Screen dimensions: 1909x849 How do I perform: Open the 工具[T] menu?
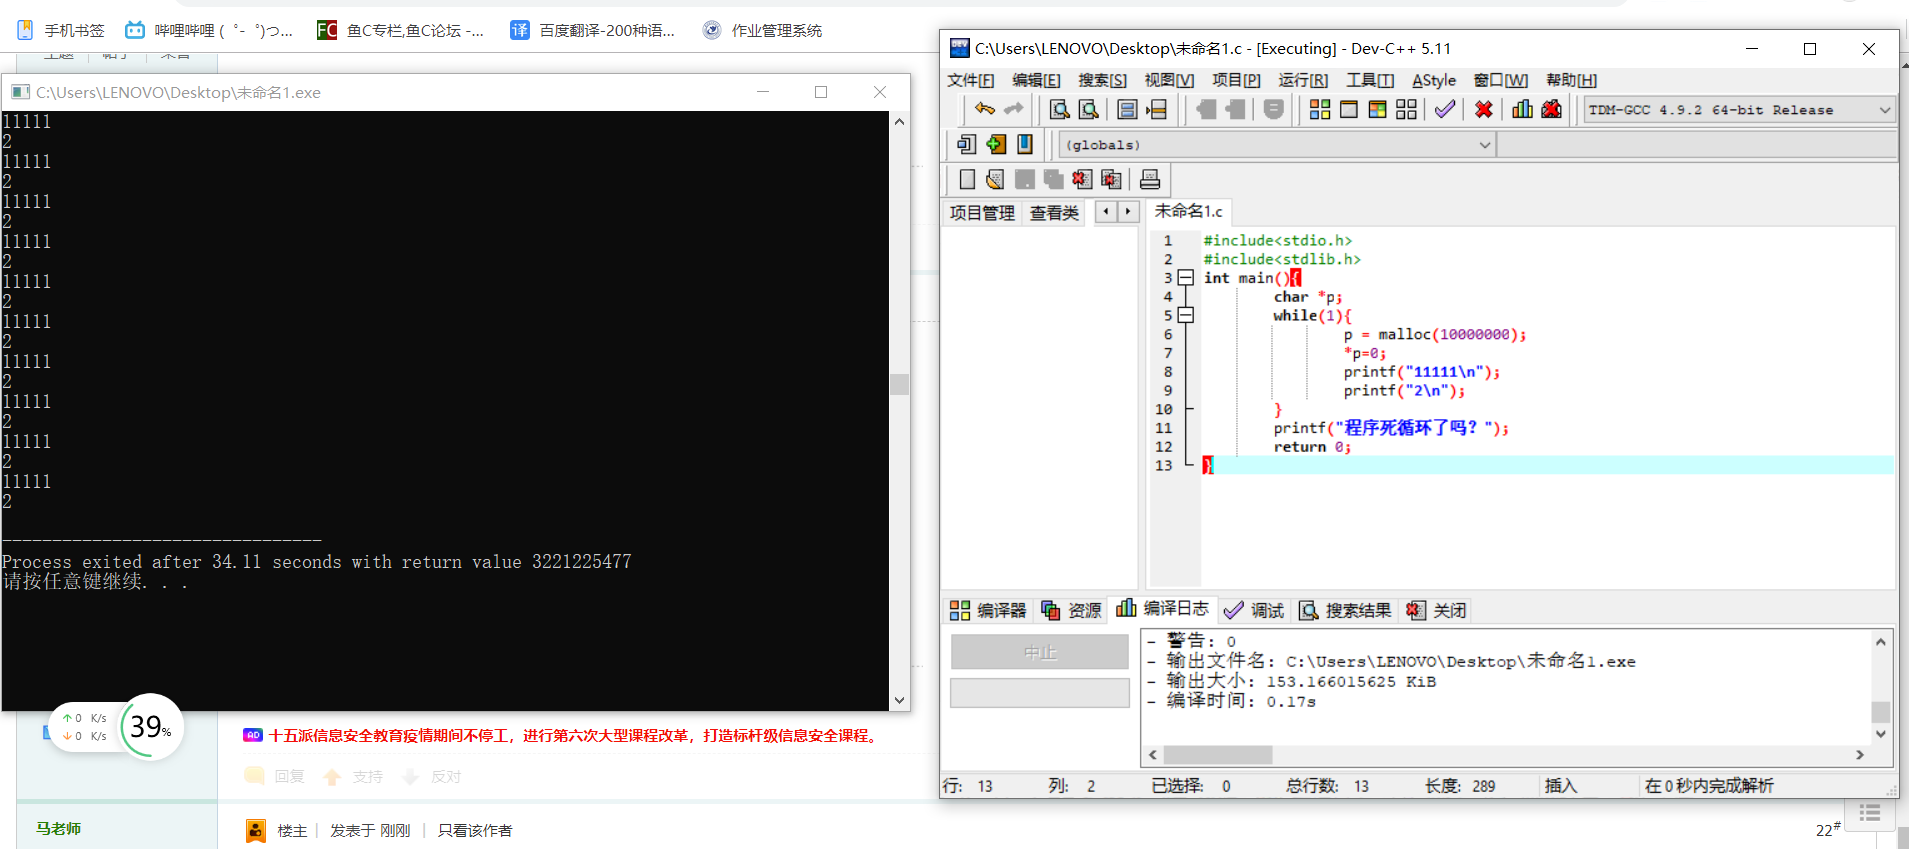coord(1370,80)
